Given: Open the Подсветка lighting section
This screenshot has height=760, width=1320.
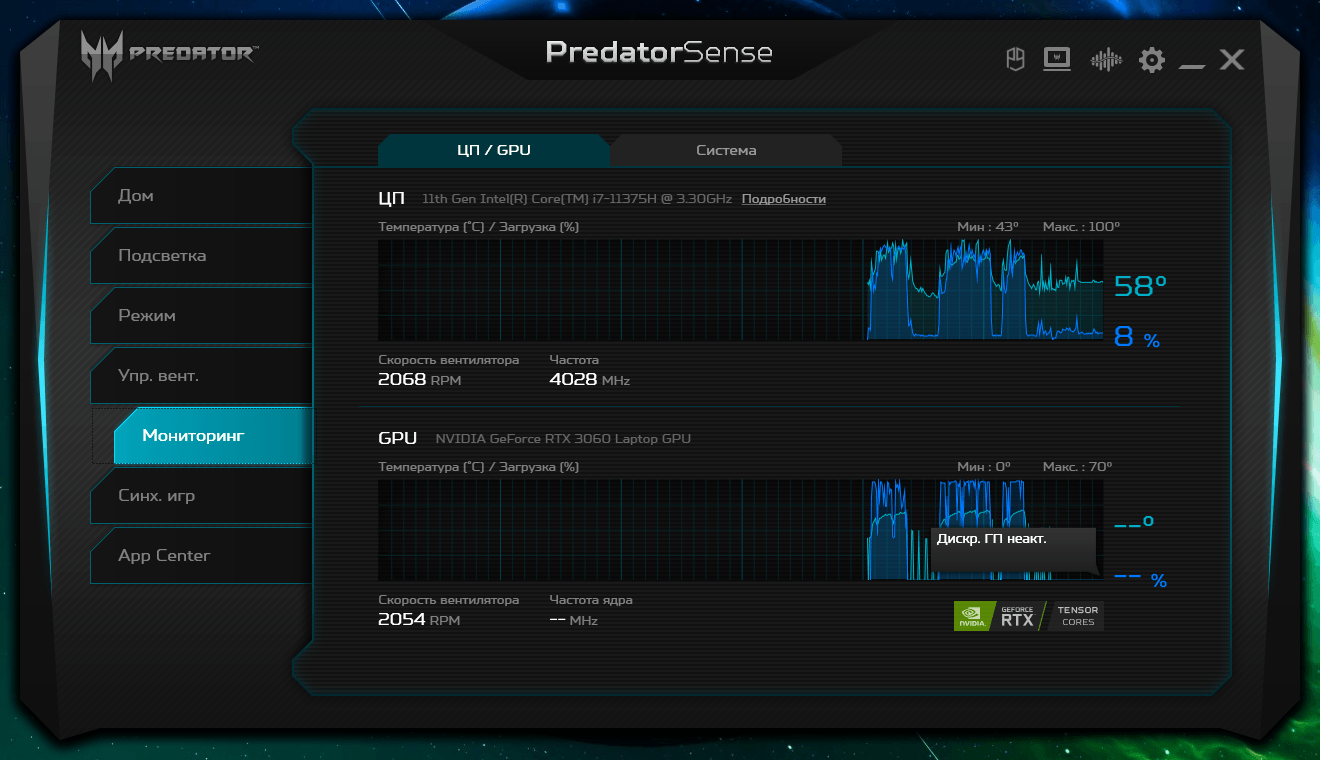Looking at the screenshot, I should [x=201, y=256].
